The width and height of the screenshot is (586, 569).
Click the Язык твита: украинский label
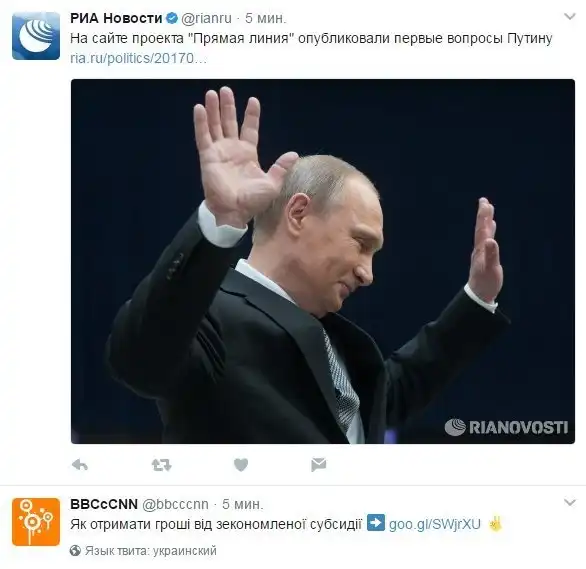(151, 551)
